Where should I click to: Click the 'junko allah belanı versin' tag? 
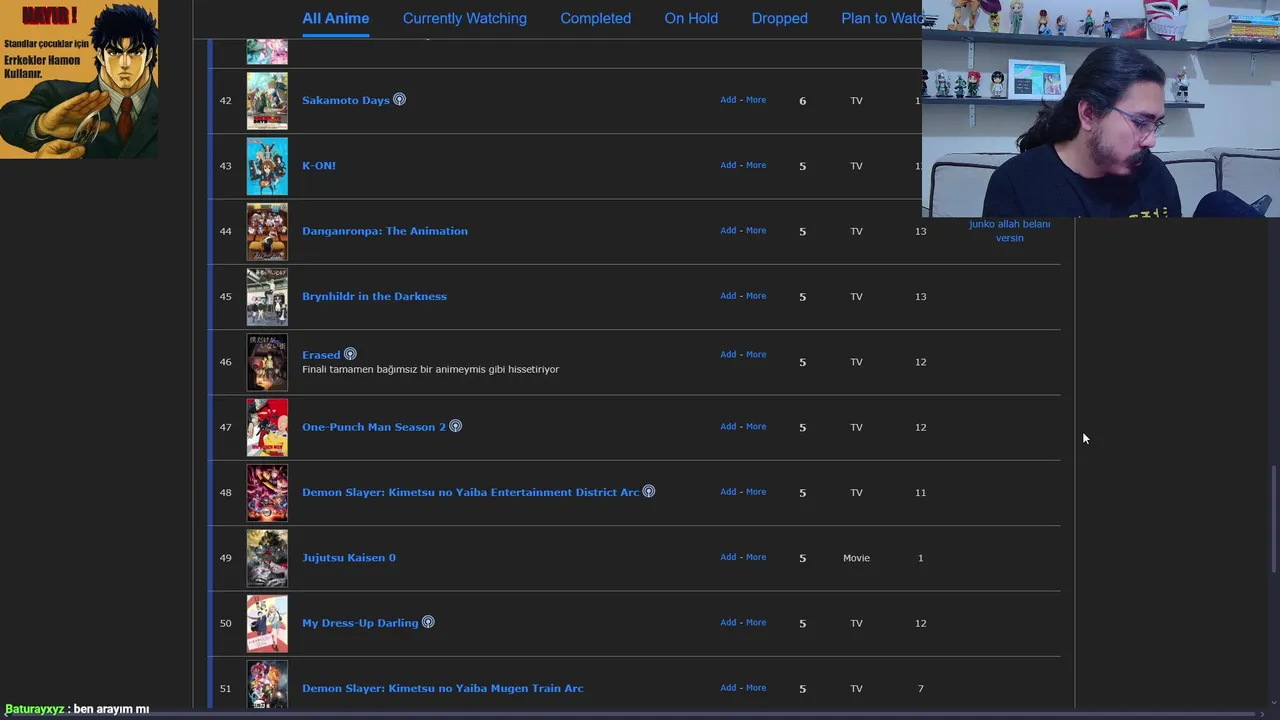[x=1009, y=231]
